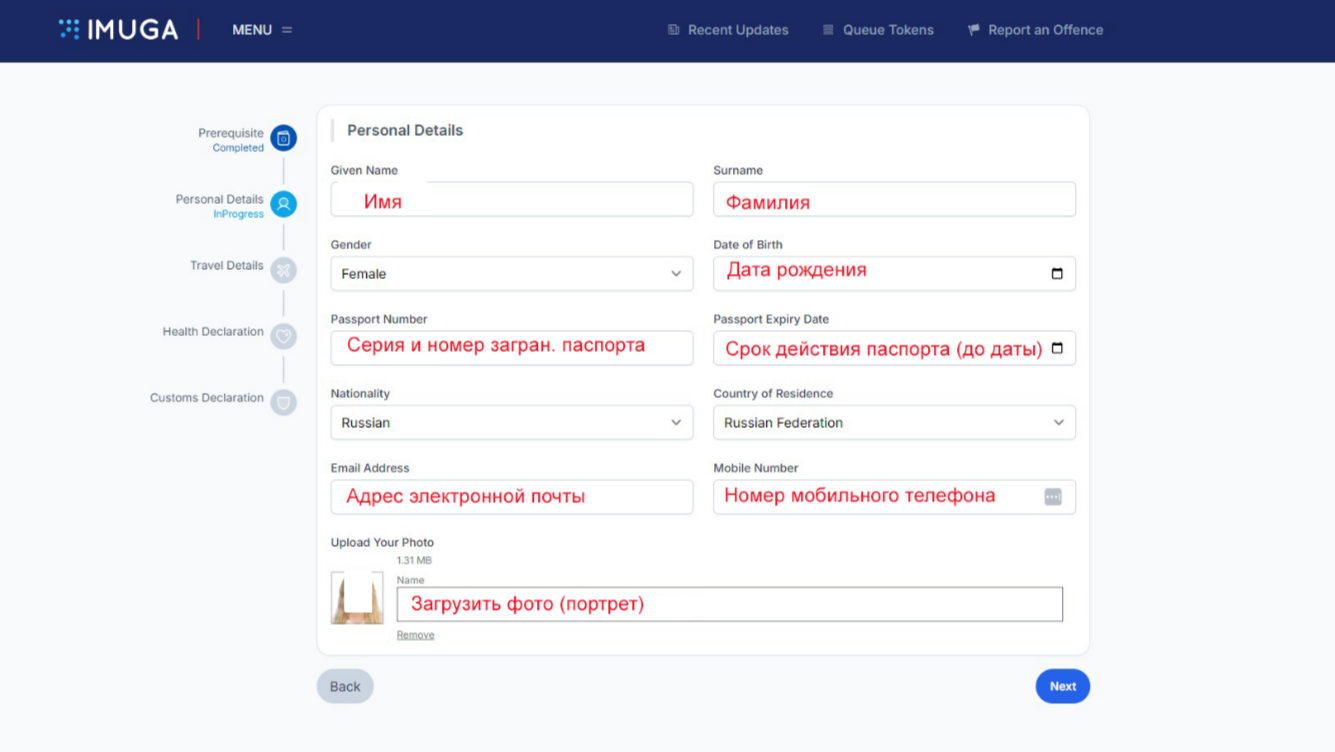
Task: Open the MENU hamburger icon
Action: [x=287, y=30]
